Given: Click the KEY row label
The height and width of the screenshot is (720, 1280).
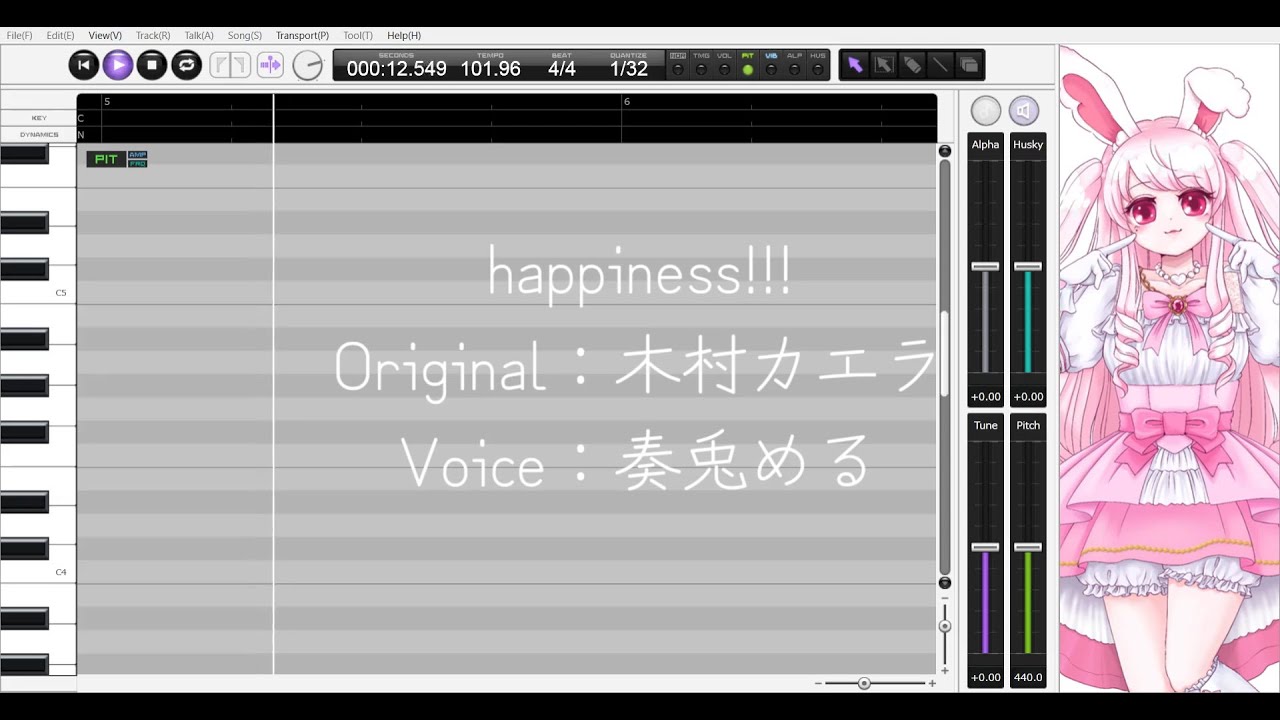Looking at the screenshot, I should pos(39,118).
